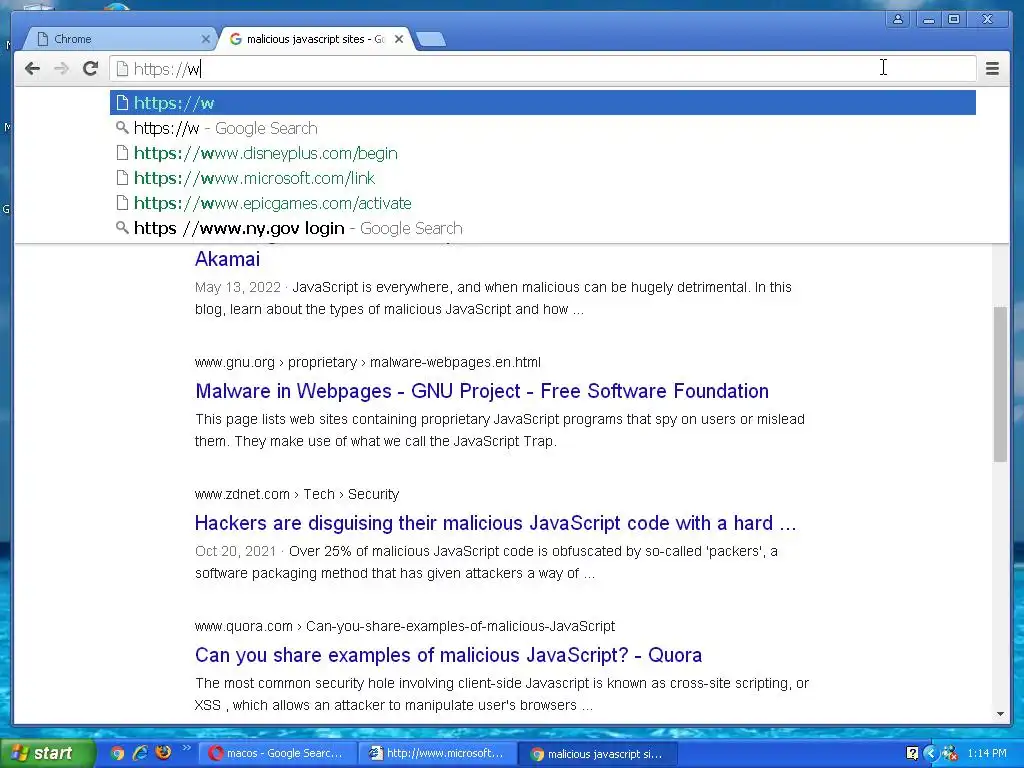
Task: Pick the microsoft.com/link suggestion
Action: click(x=543, y=178)
